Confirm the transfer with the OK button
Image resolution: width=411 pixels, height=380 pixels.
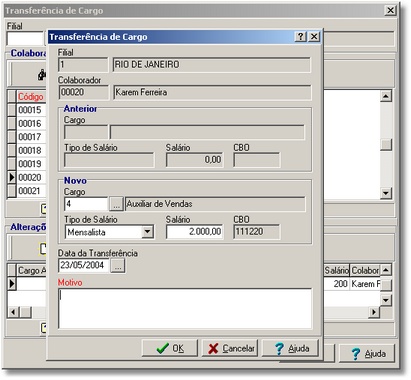pos(170,348)
